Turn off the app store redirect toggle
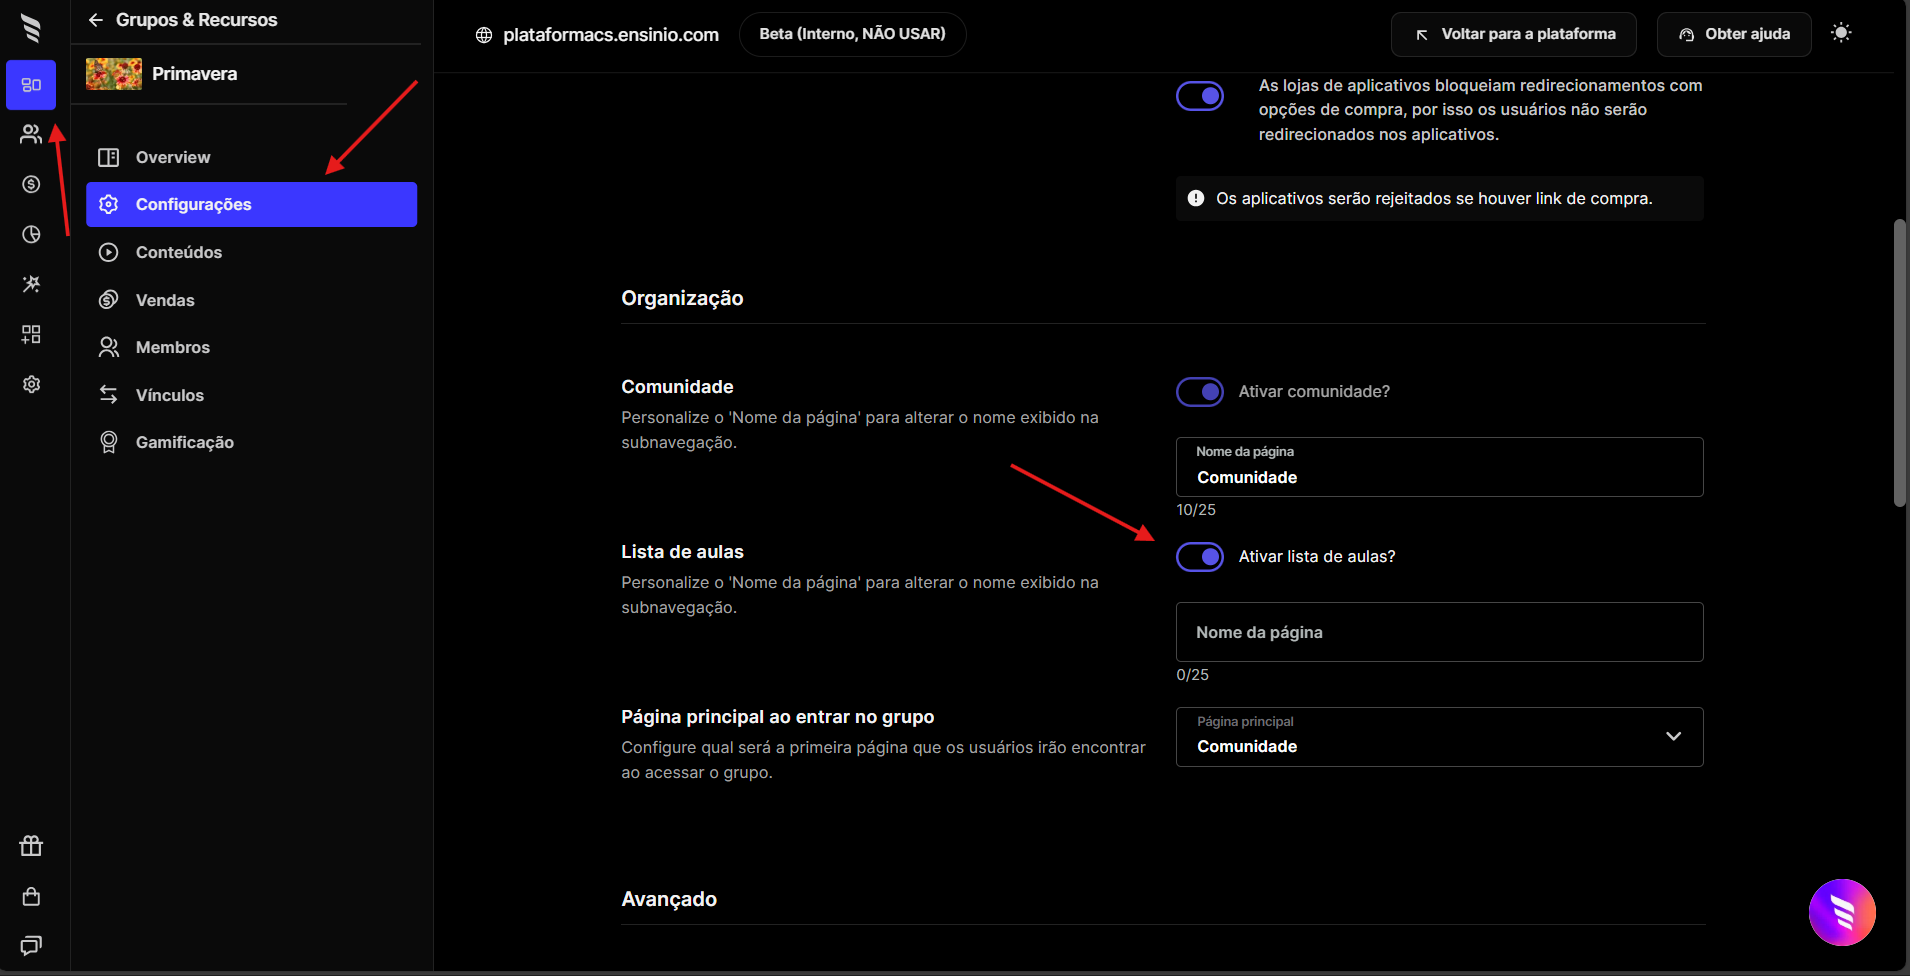This screenshot has height=976, width=1910. 1200,96
